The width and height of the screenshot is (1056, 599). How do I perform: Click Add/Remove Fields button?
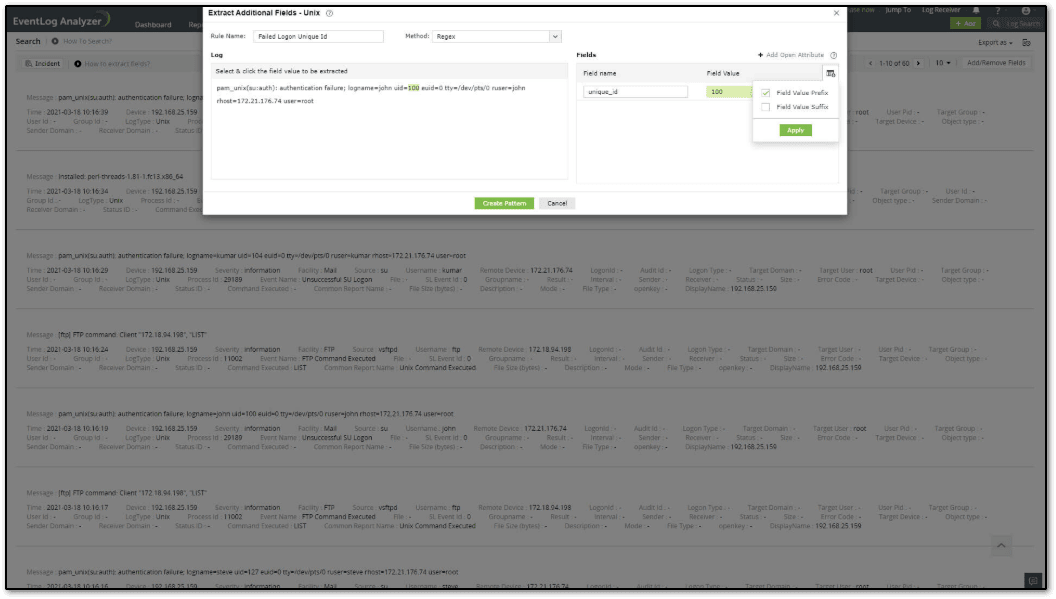coord(996,63)
